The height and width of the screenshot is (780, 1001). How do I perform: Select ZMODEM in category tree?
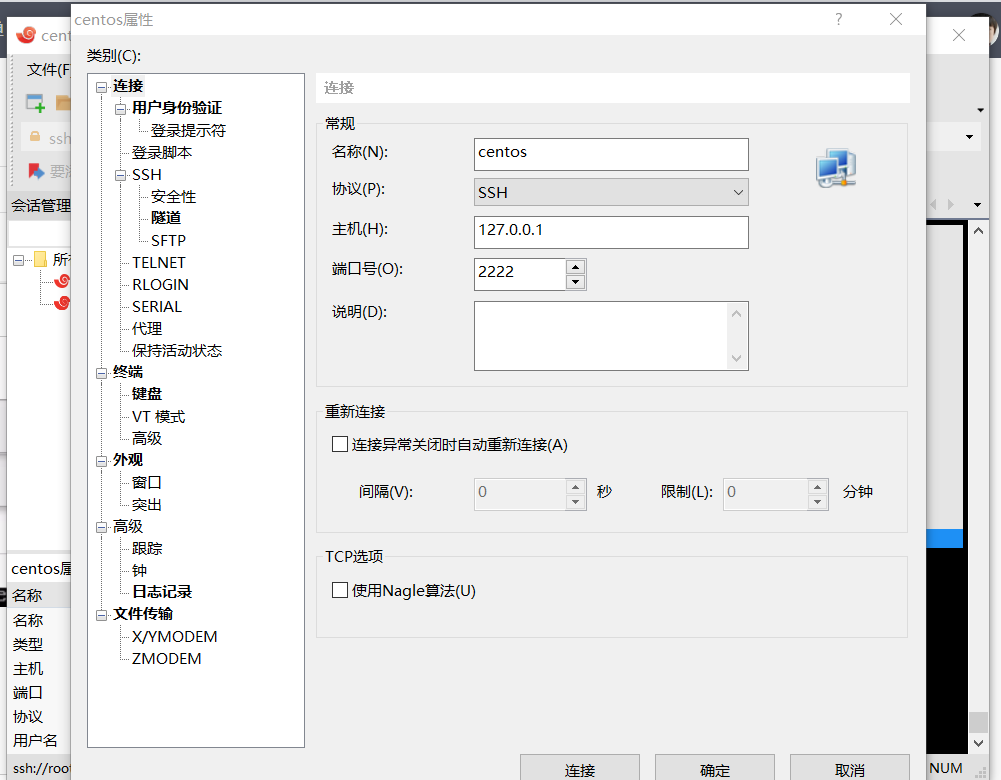point(167,659)
